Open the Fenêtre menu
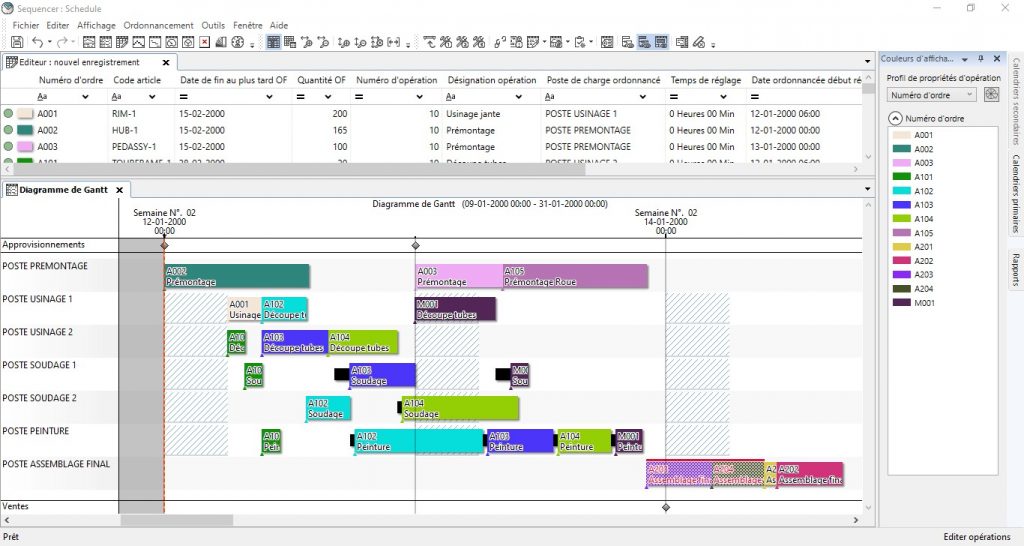The height and width of the screenshot is (546, 1024). [x=248, y=25]
